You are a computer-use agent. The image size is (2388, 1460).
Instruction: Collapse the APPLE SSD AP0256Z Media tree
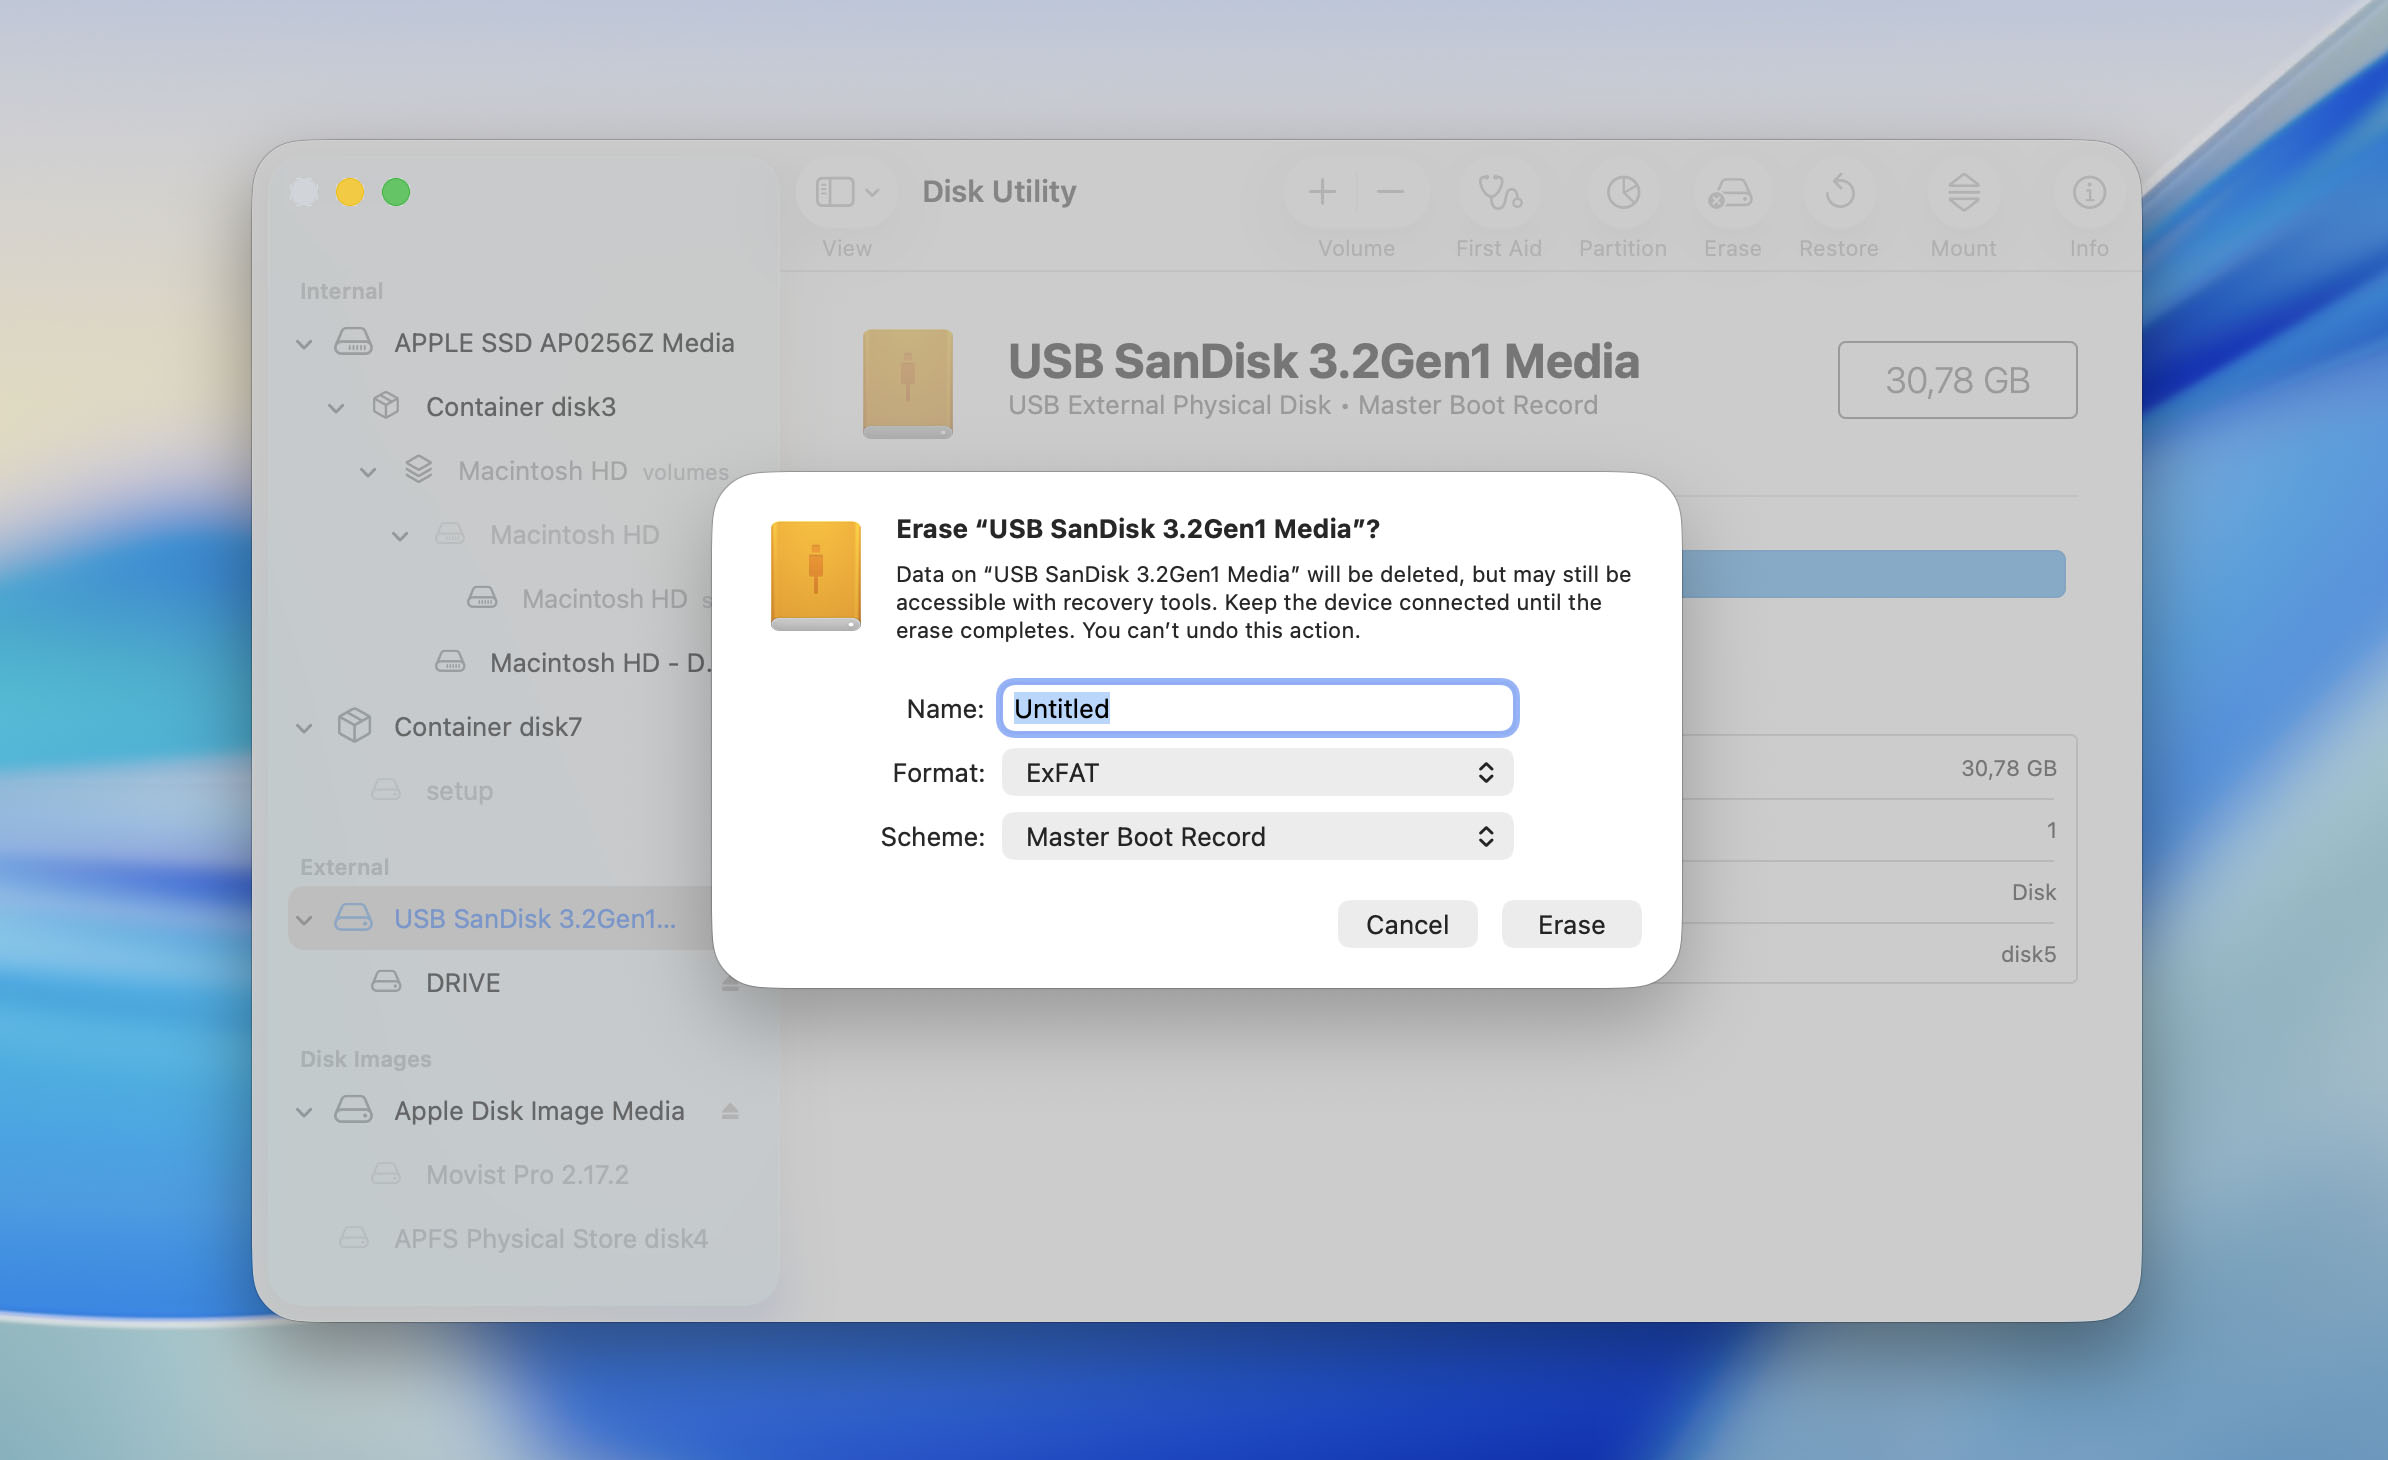click(x=304, y=344)
